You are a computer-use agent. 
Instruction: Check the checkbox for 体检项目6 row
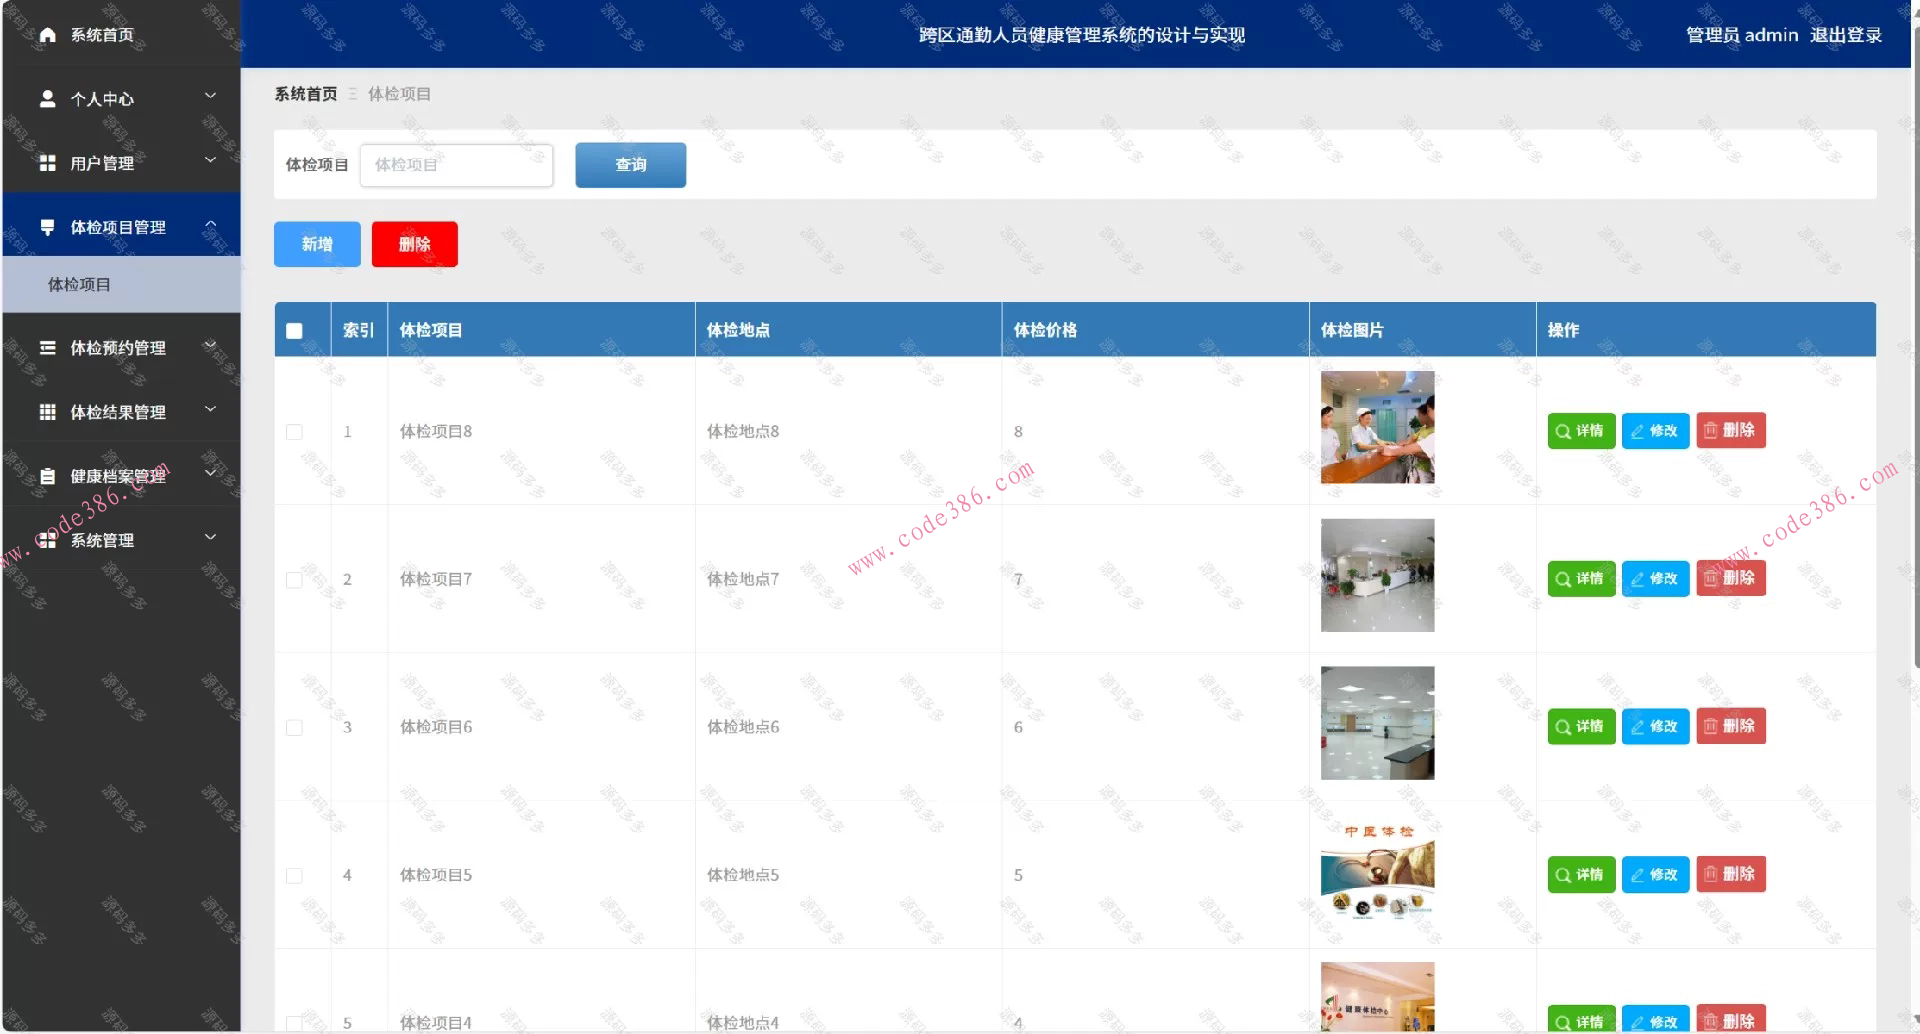[295, 727]
